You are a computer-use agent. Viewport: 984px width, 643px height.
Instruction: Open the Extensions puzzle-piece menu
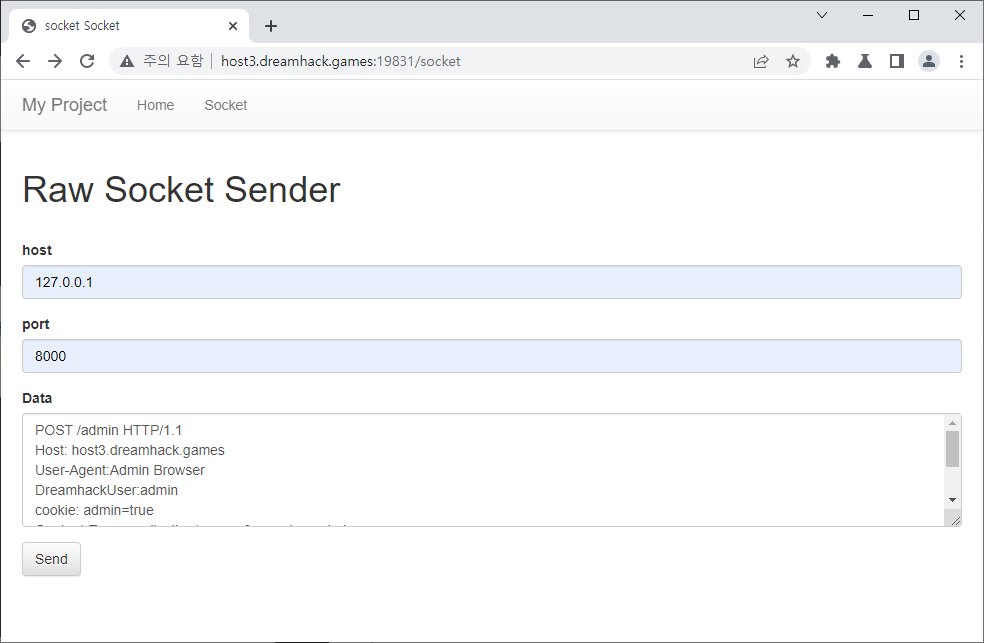click(833, 61)
